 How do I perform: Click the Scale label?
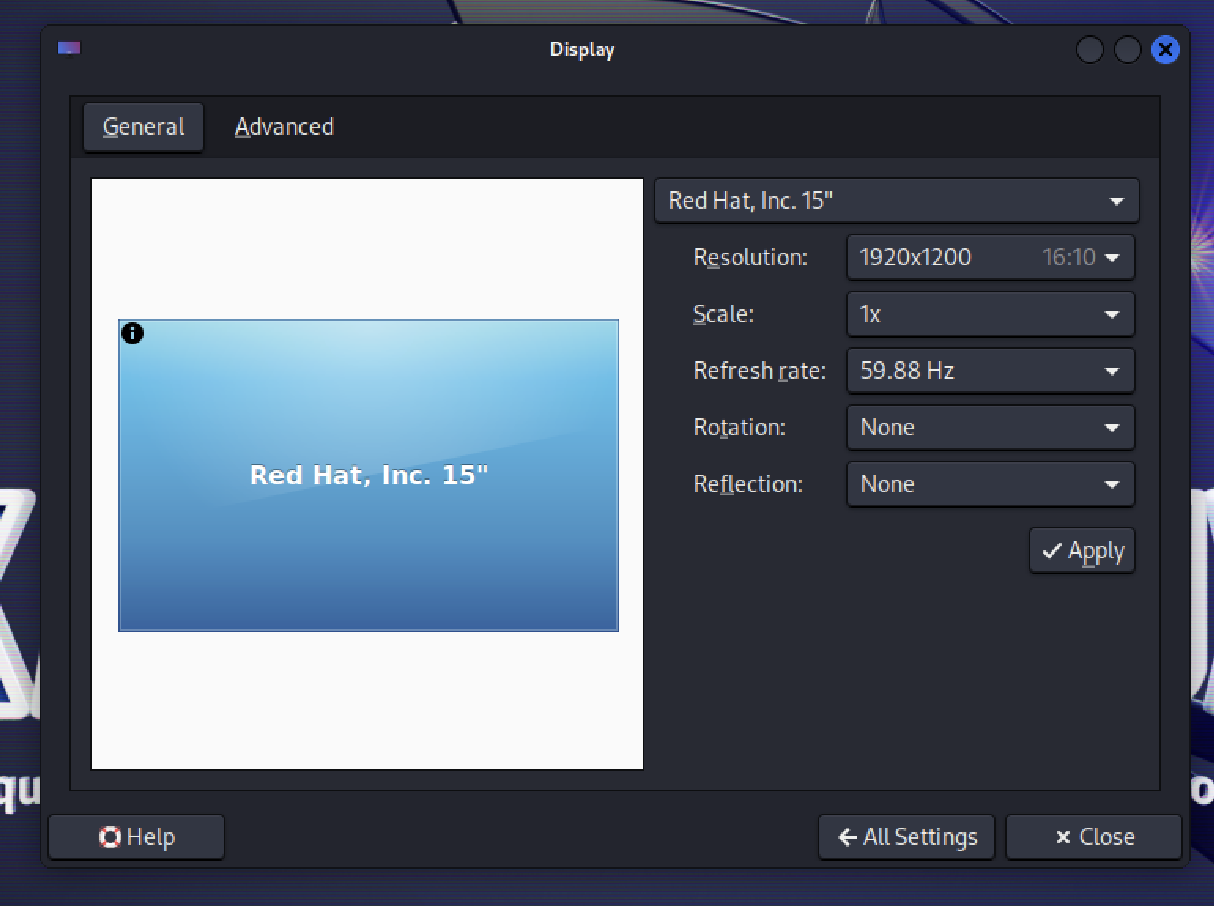click(723, 314)
